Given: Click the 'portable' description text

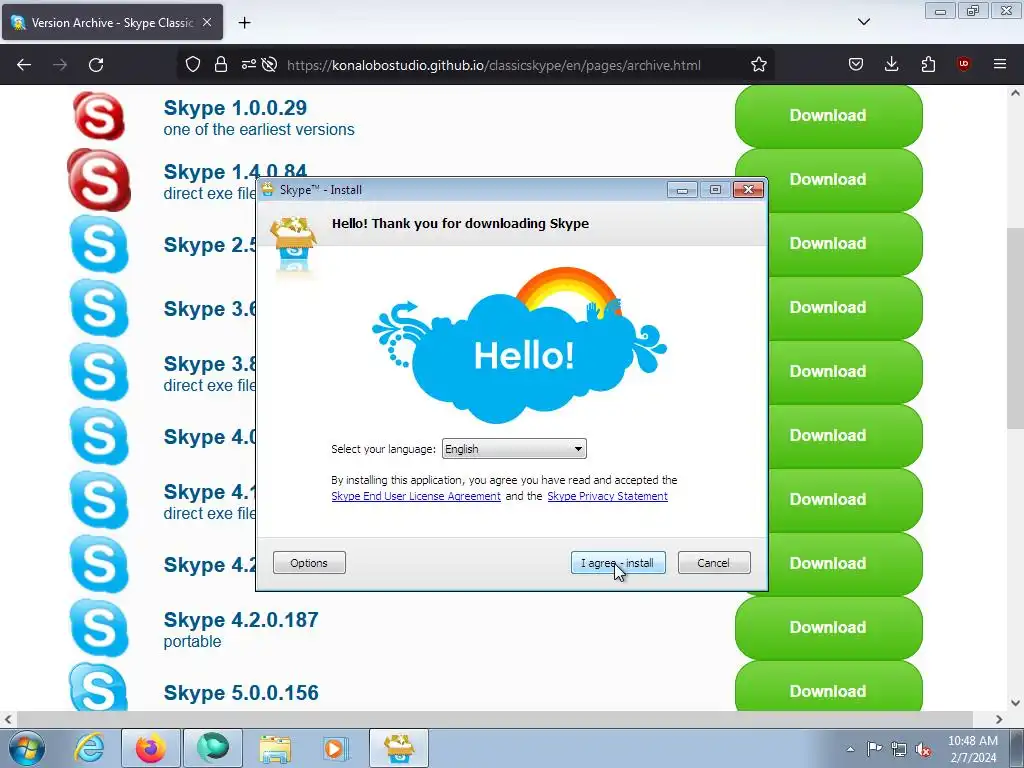Looking at the screenshot, I should 192,642.
